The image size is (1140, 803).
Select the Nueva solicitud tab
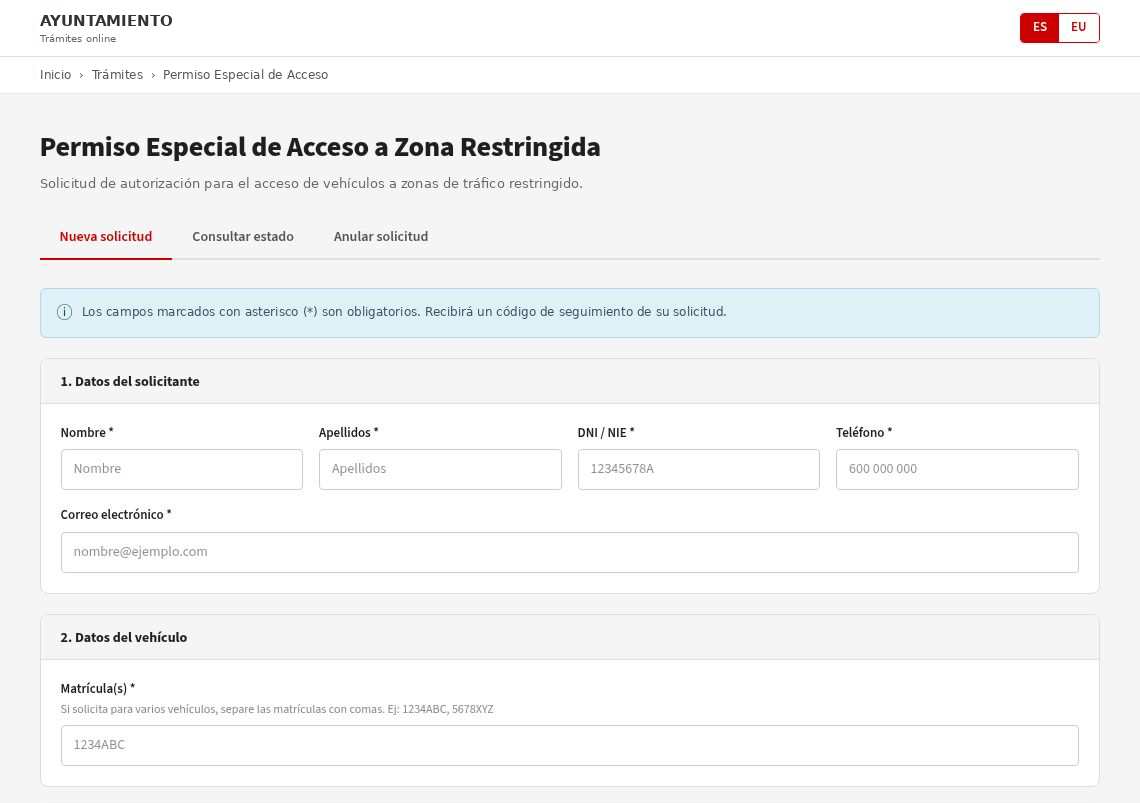pyautogui.click(x=106, y=236)
